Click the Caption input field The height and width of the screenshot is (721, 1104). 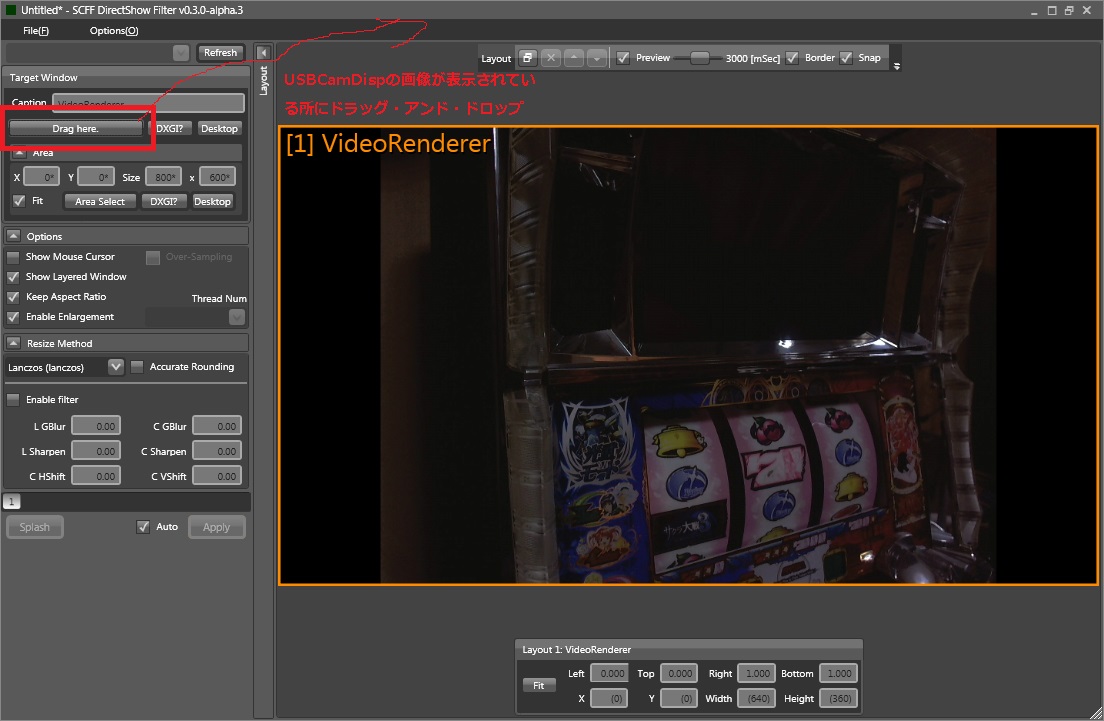(x=149, y=104)
